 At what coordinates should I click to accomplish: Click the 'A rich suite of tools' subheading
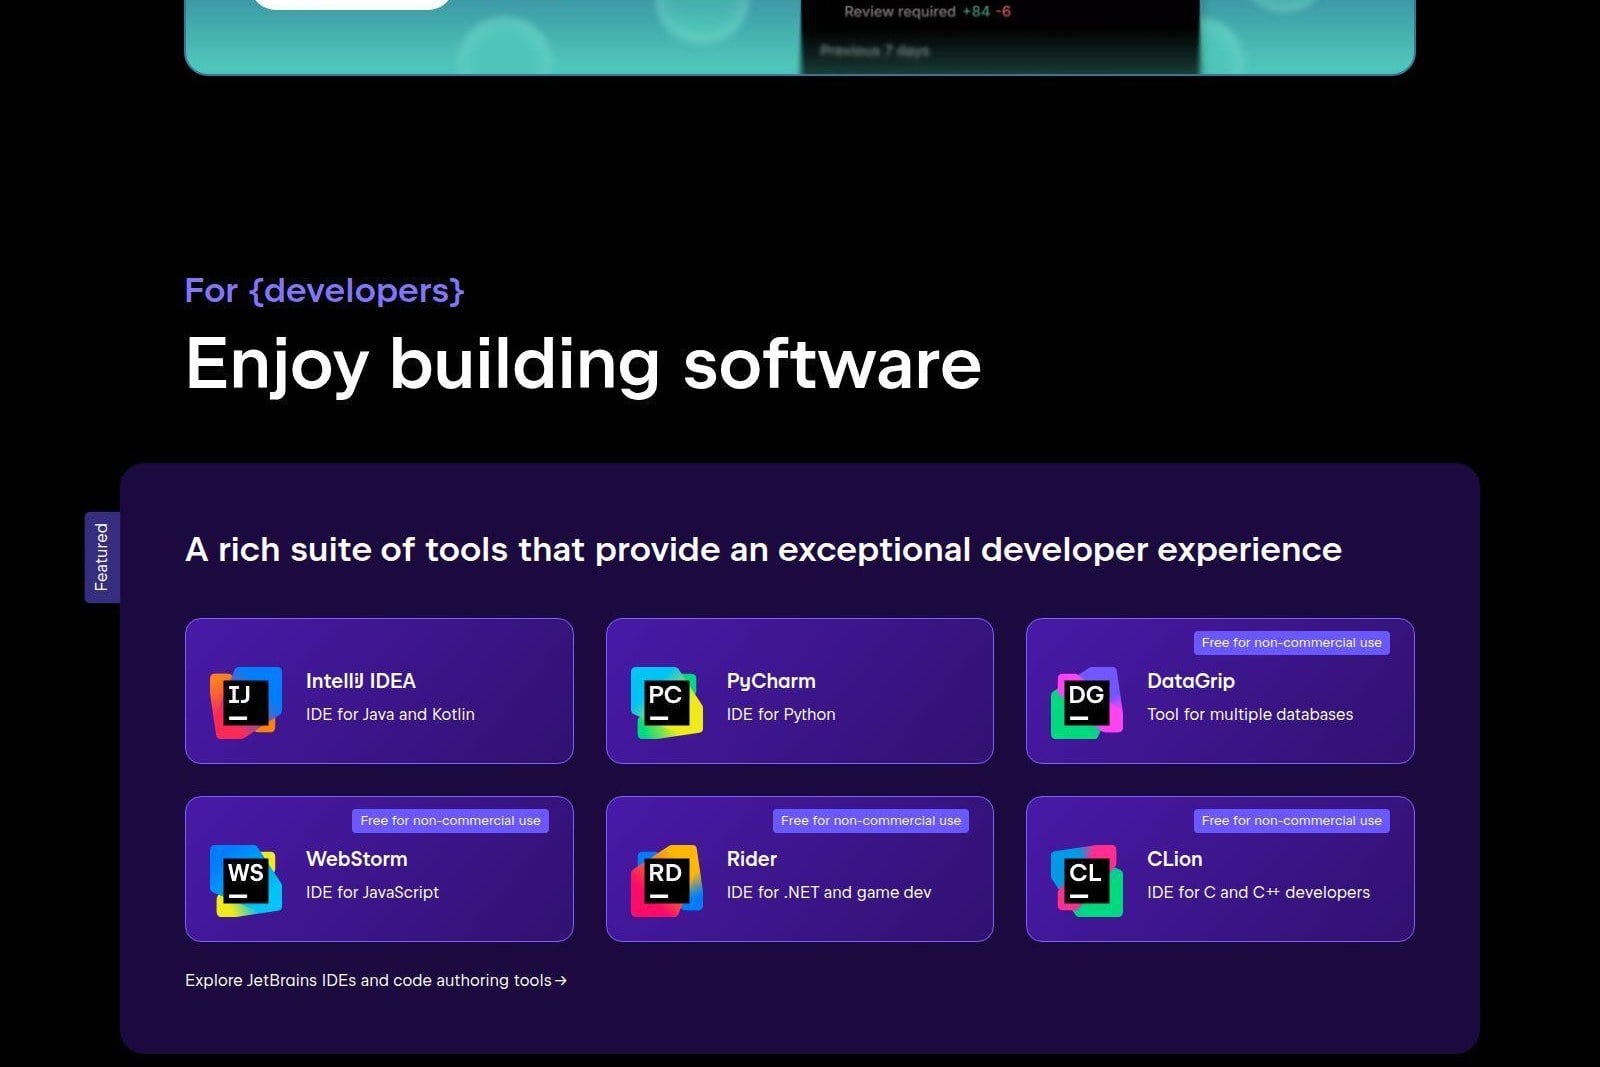click(x=763, y=550)
